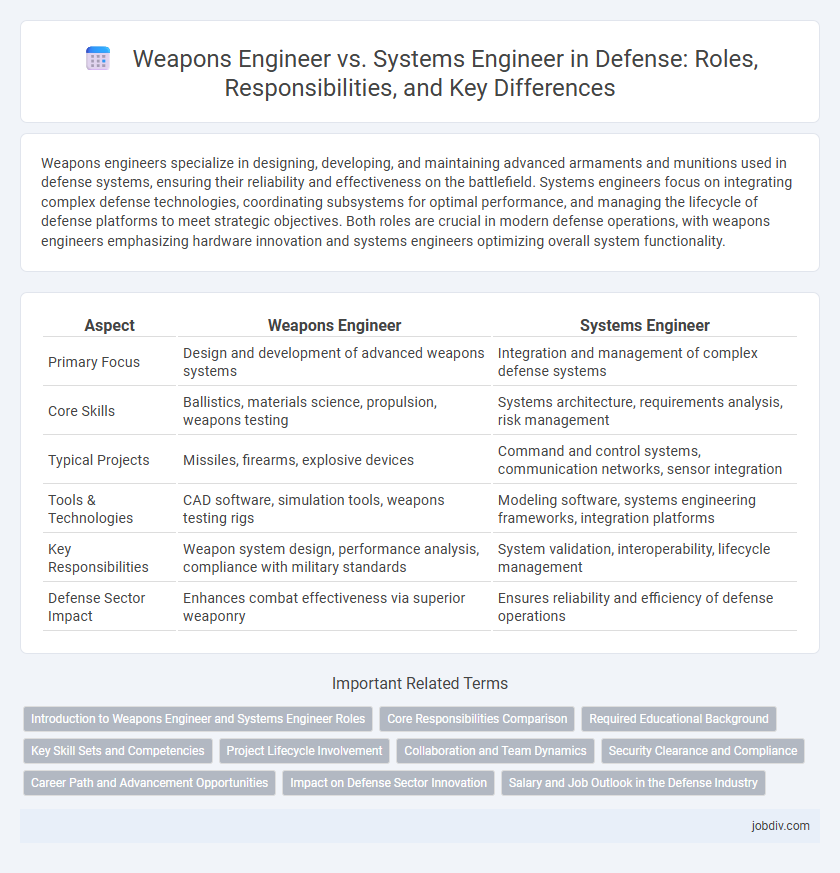Open 'Career Path and Advancement Opportunities' tag
This screenshot has height=873, width=840.
[x=149, y=782]
